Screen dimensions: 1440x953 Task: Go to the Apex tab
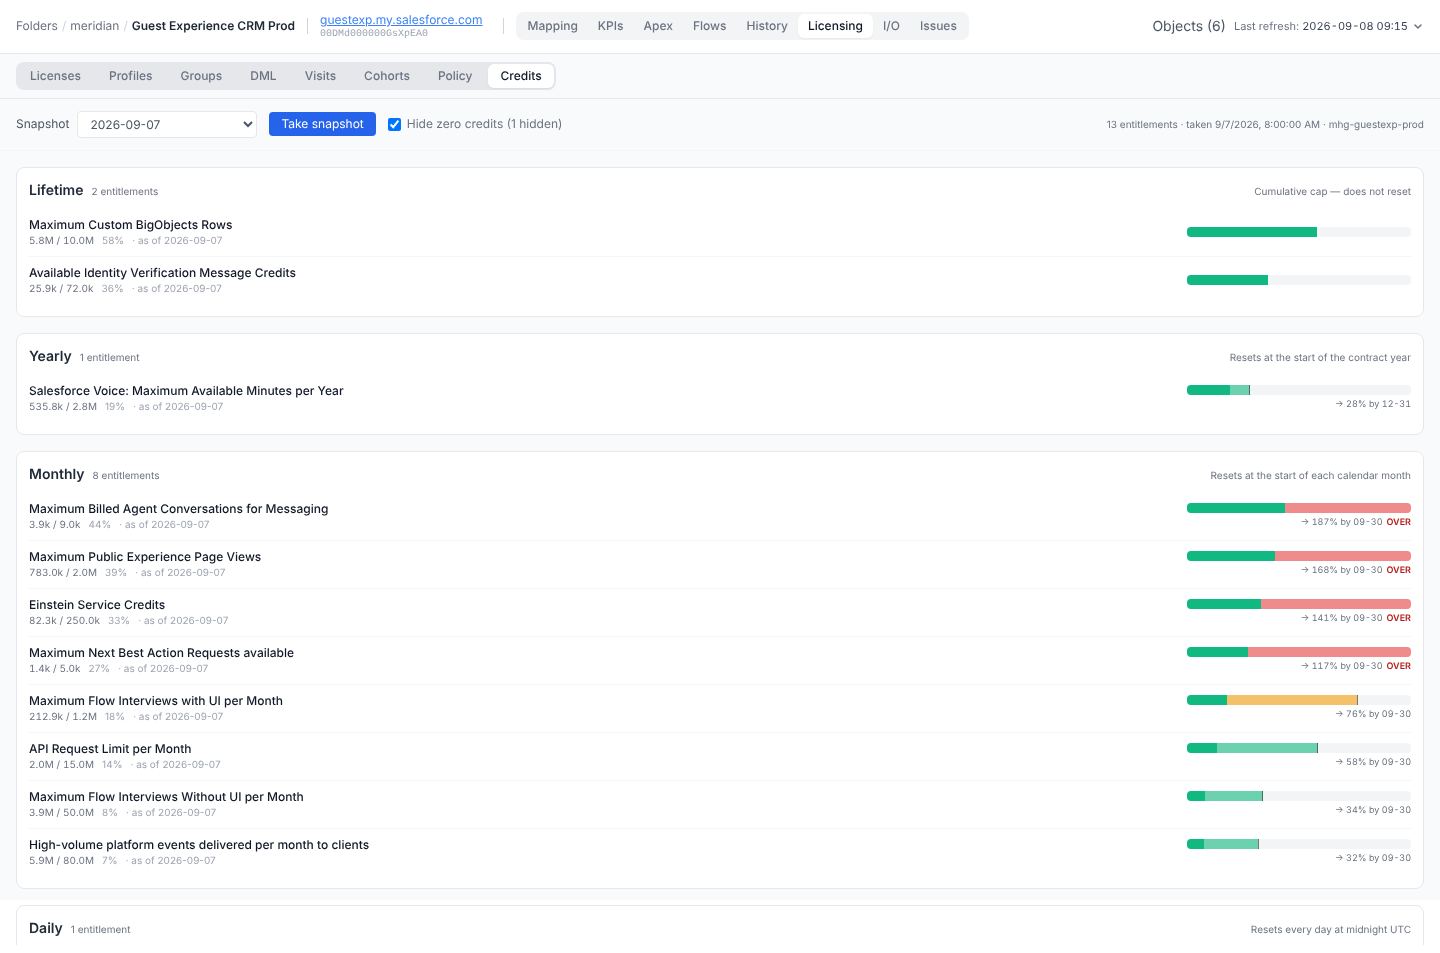658,26
